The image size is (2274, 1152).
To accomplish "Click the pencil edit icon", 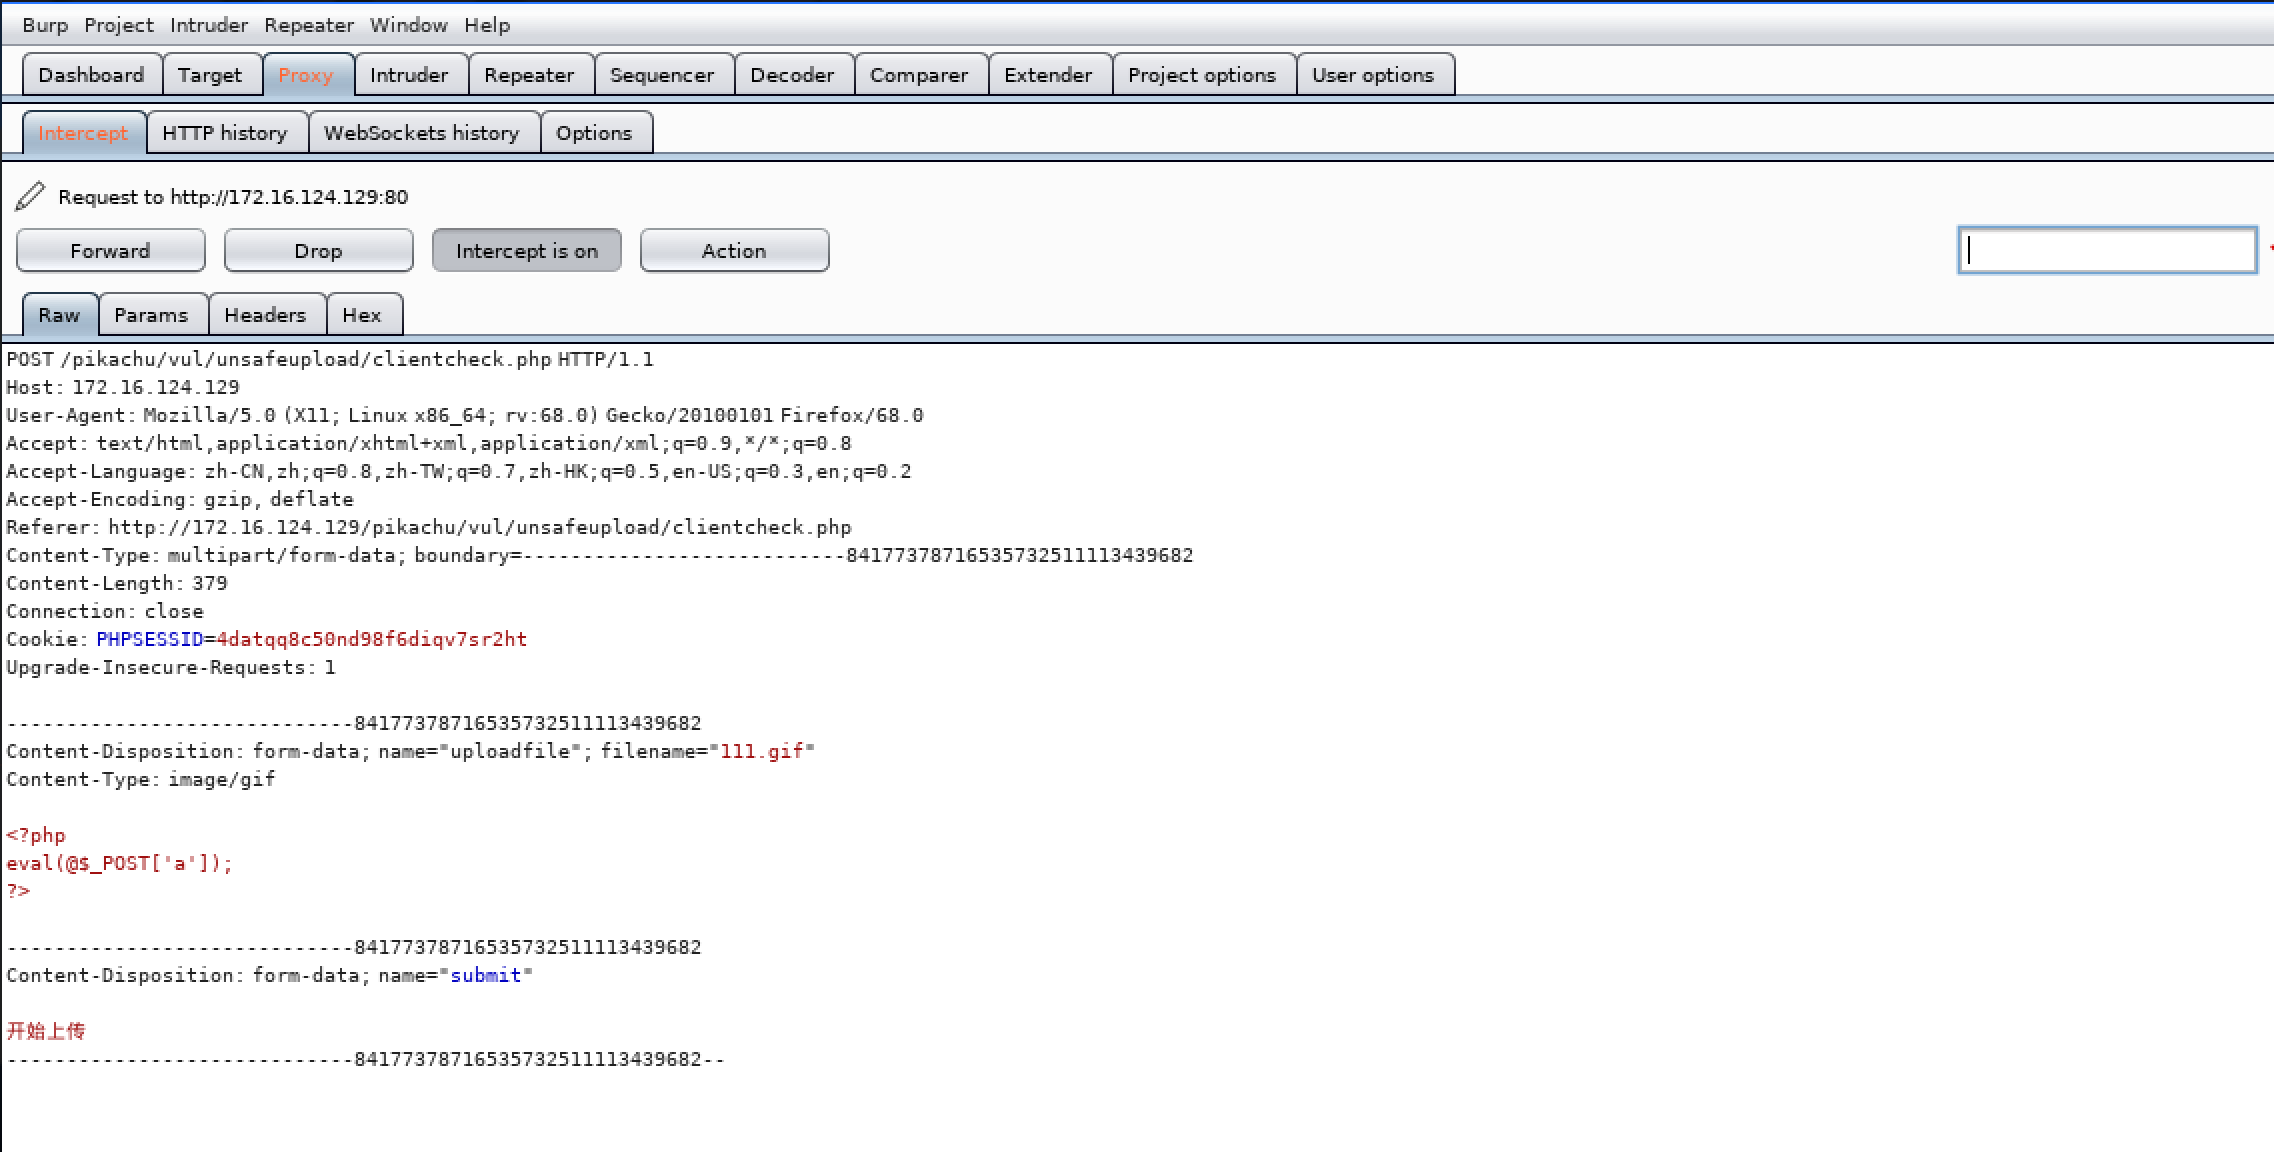I will pyautogui.click(x=30, y=196).
